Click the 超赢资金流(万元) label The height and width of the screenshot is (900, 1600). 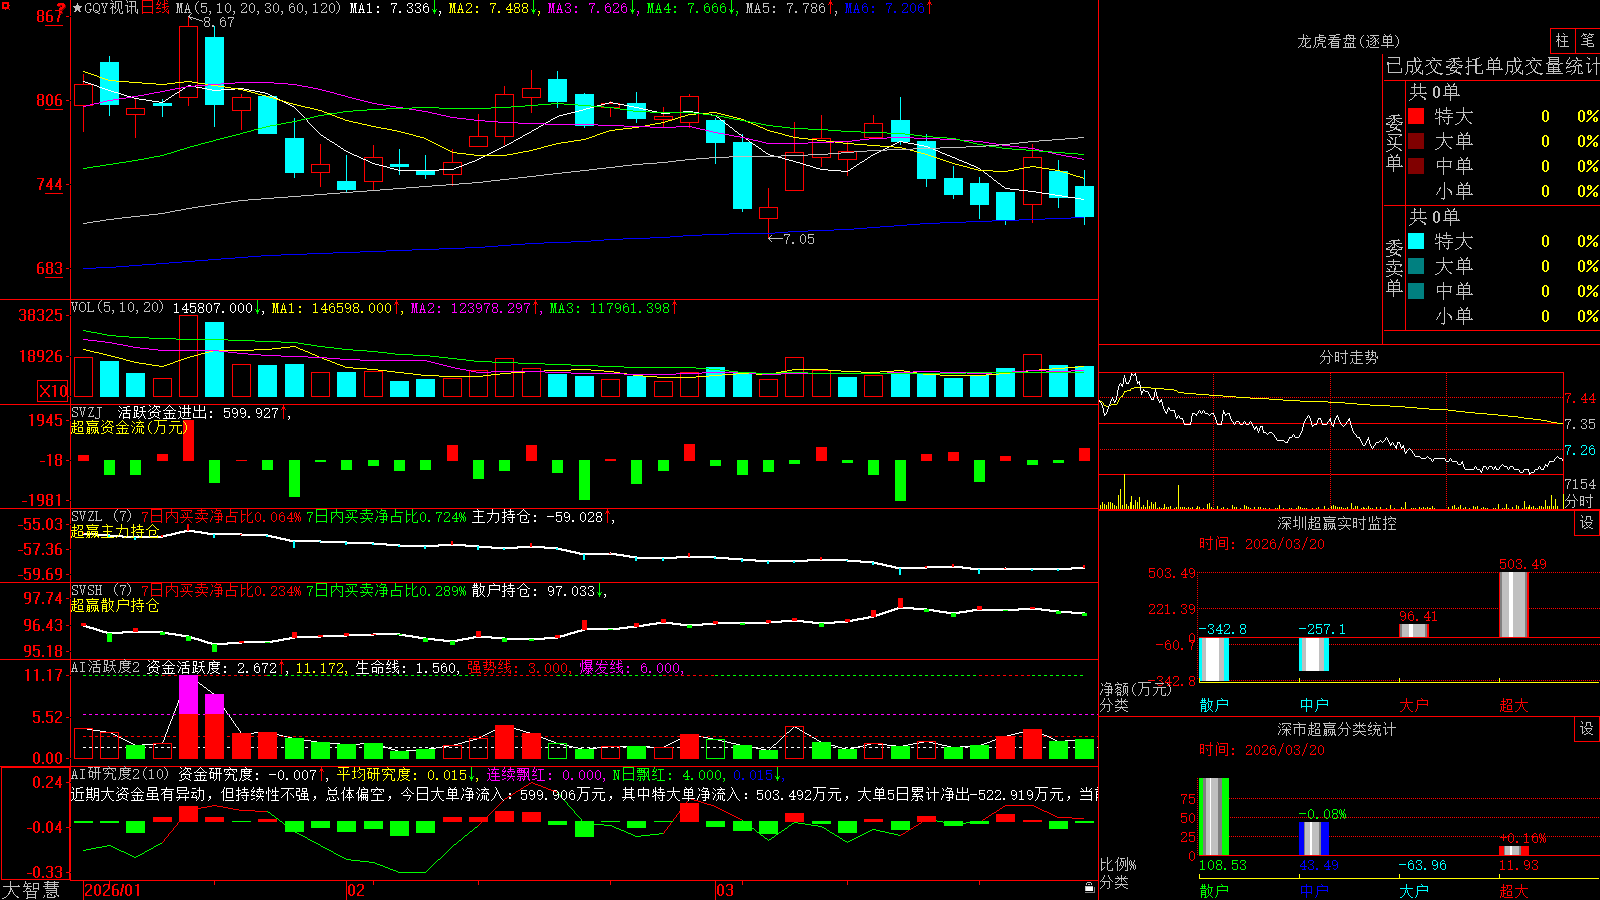point(129,427)
